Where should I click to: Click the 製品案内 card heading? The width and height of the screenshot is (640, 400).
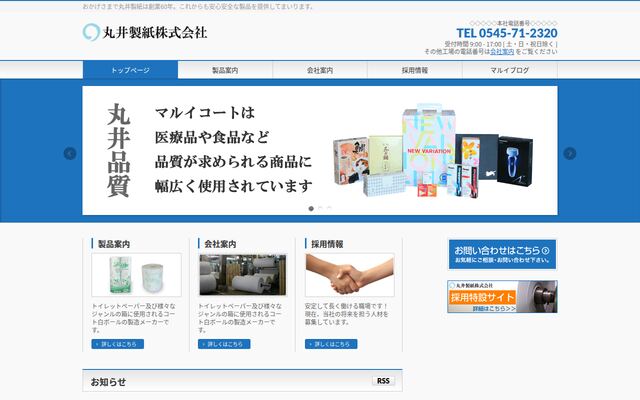114,244
